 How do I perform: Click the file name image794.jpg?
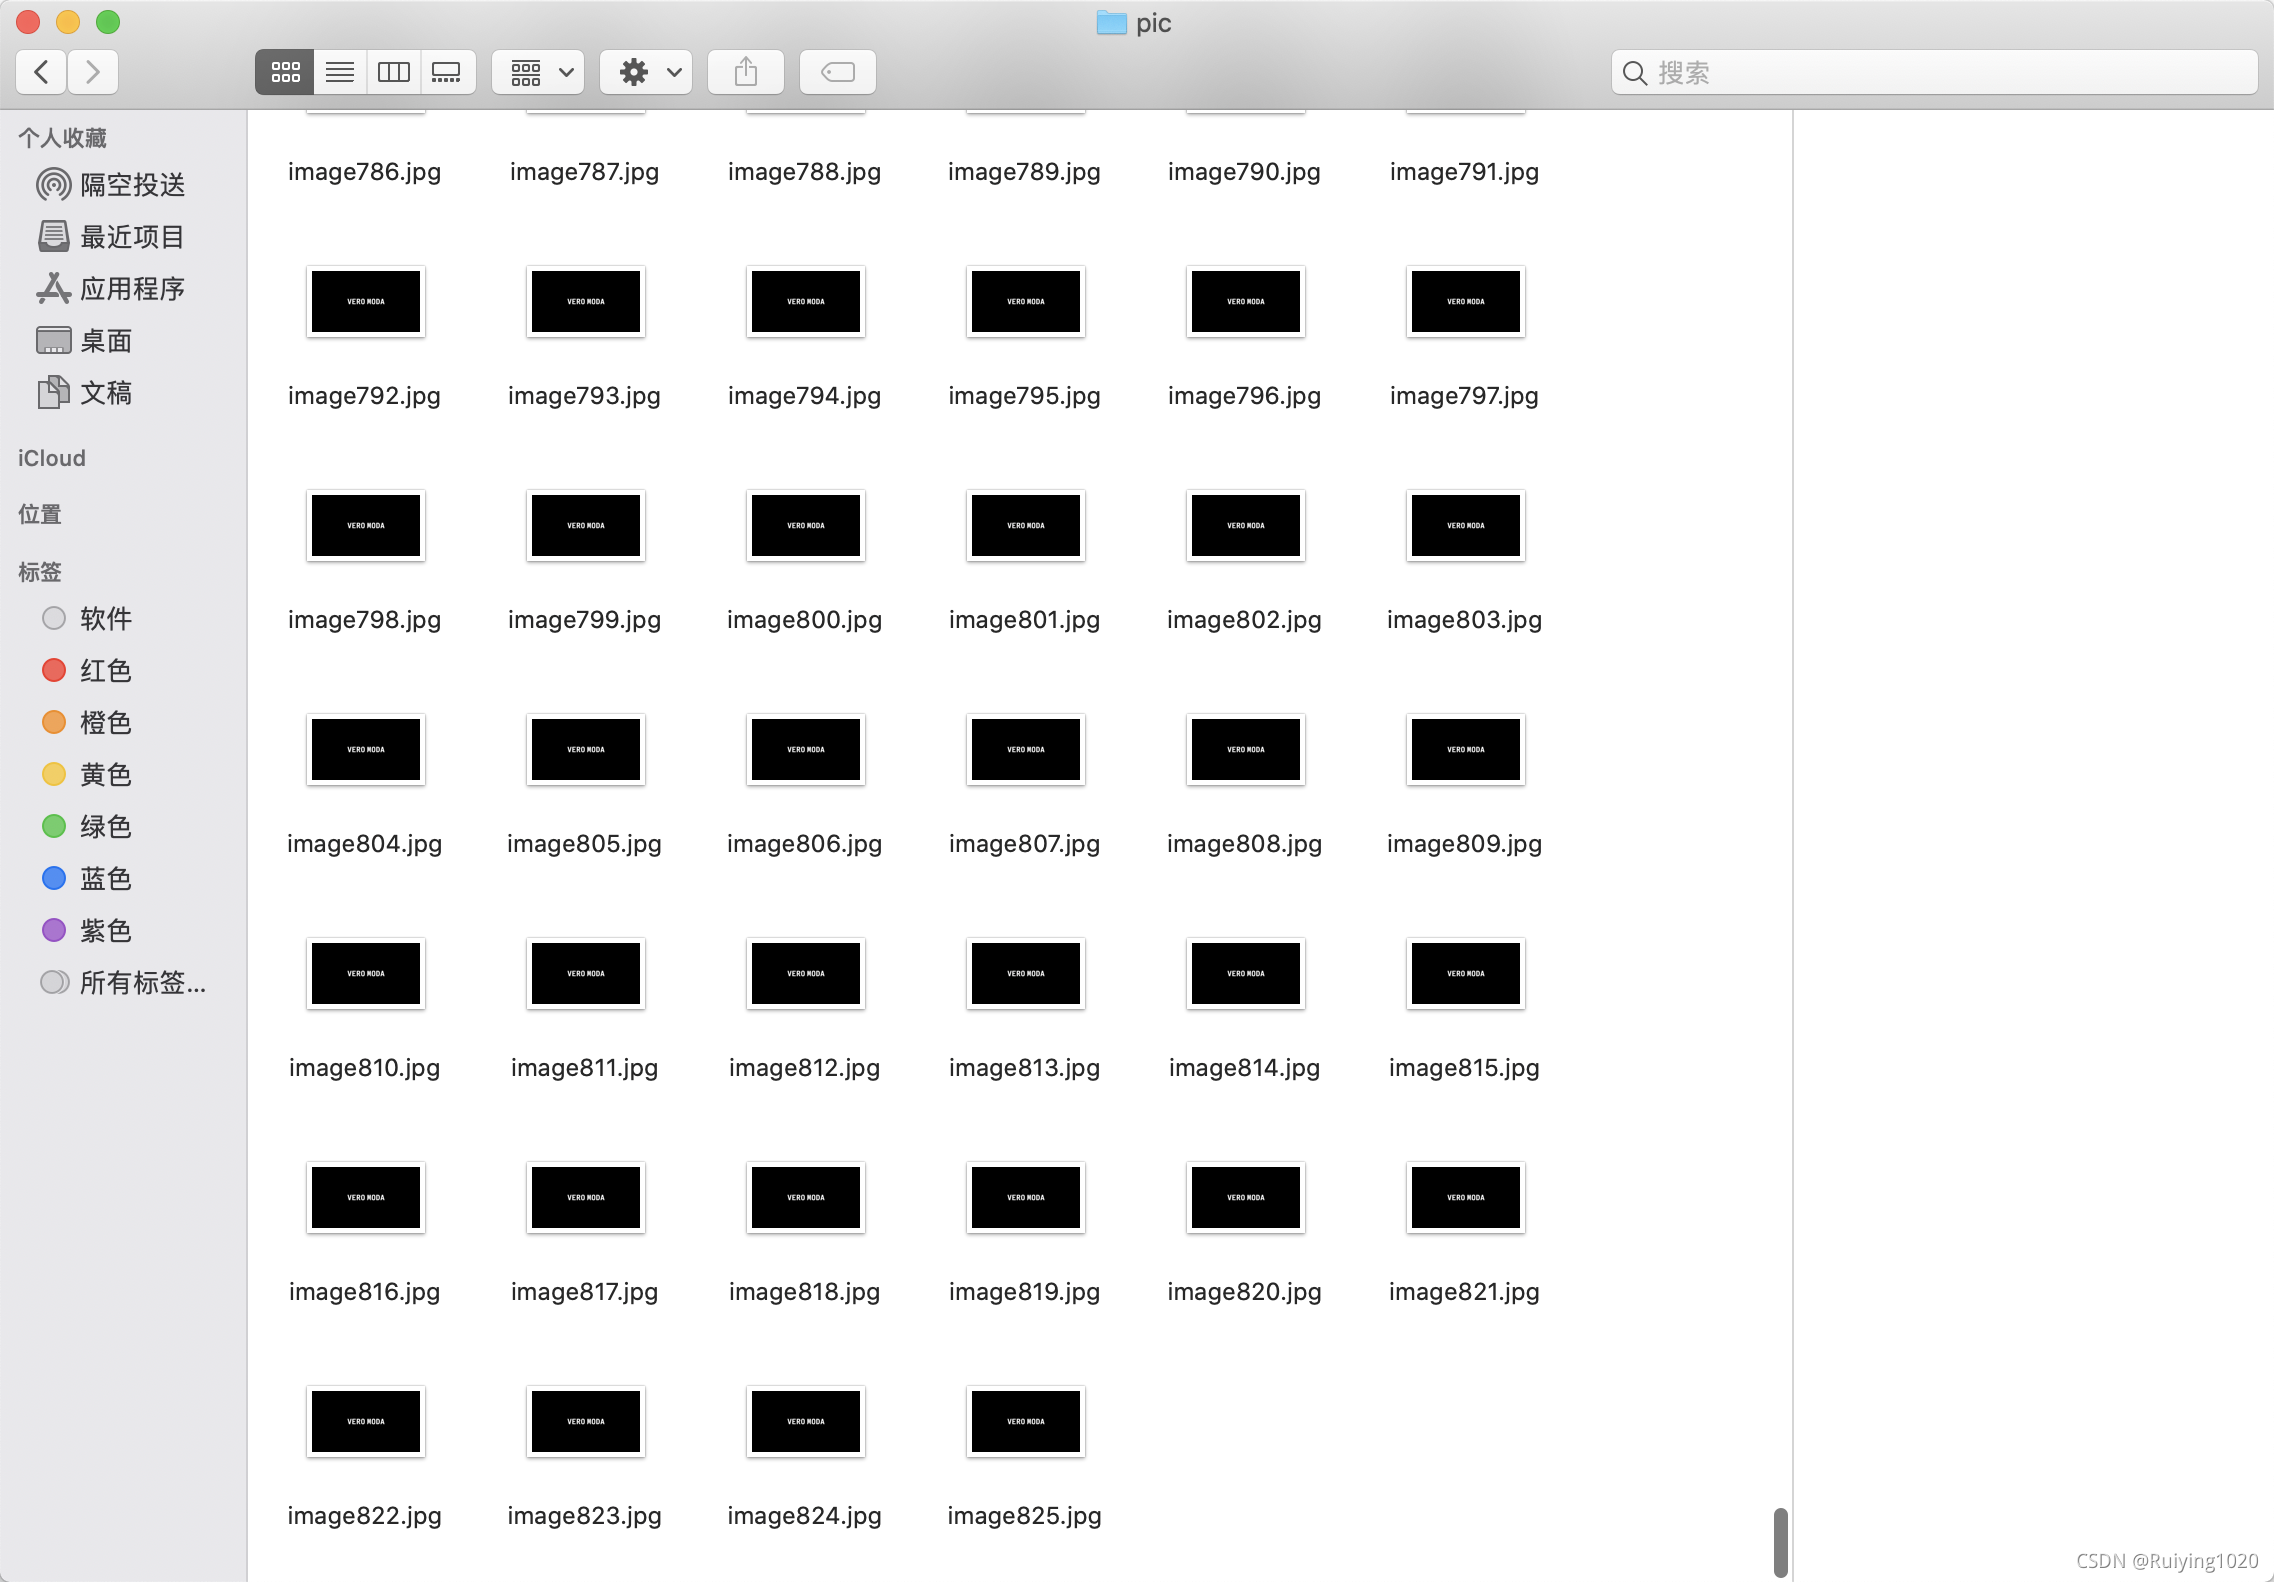(805, 396)
